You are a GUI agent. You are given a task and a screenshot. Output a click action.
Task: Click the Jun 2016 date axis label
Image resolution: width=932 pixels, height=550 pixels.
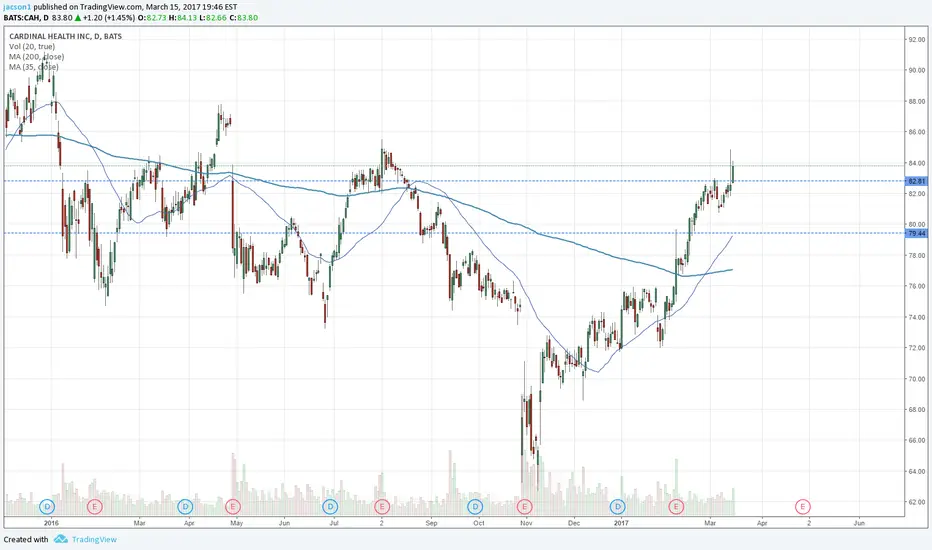[x=284, y=523]
